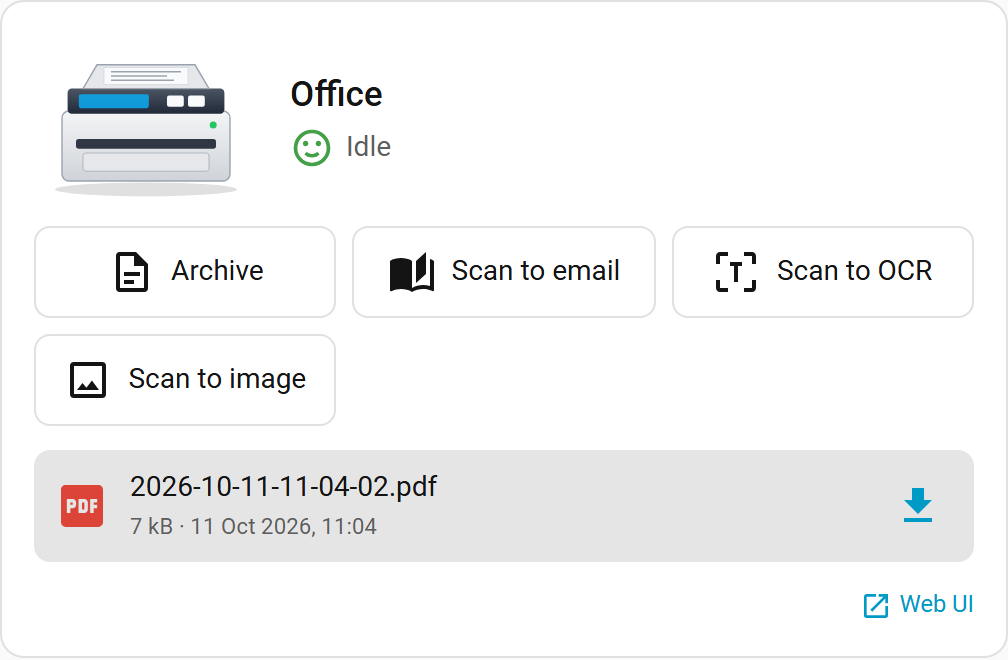
Task: Click the Archive document icon
Action: tap(132, 272)
